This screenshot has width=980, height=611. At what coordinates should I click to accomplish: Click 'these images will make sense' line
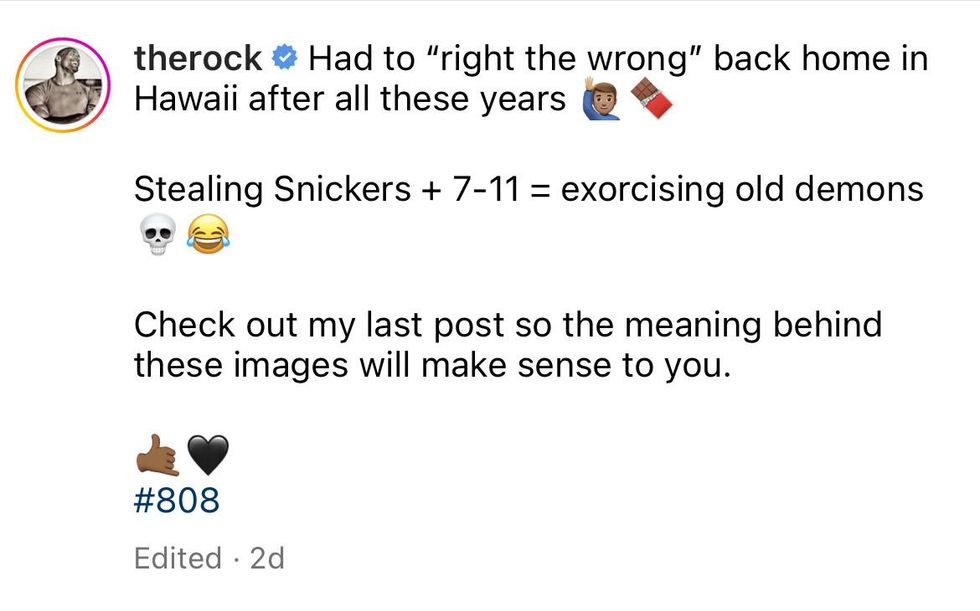[433, 366]
